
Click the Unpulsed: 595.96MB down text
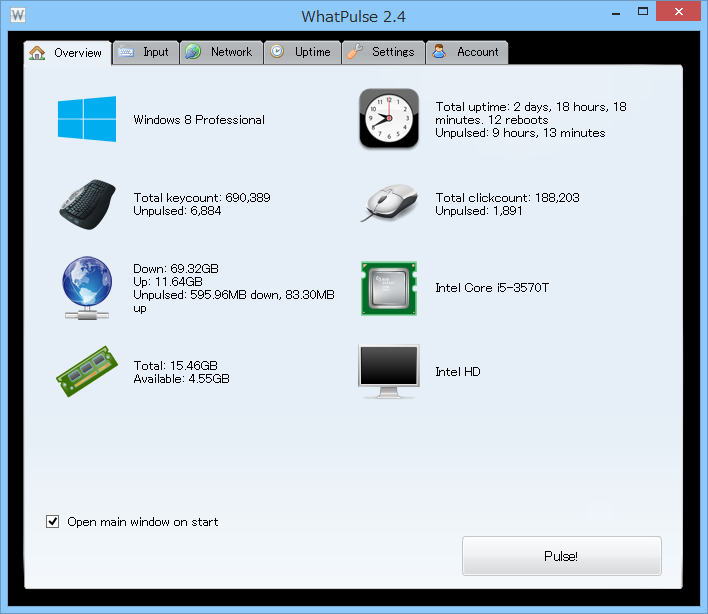click(234, 301)
